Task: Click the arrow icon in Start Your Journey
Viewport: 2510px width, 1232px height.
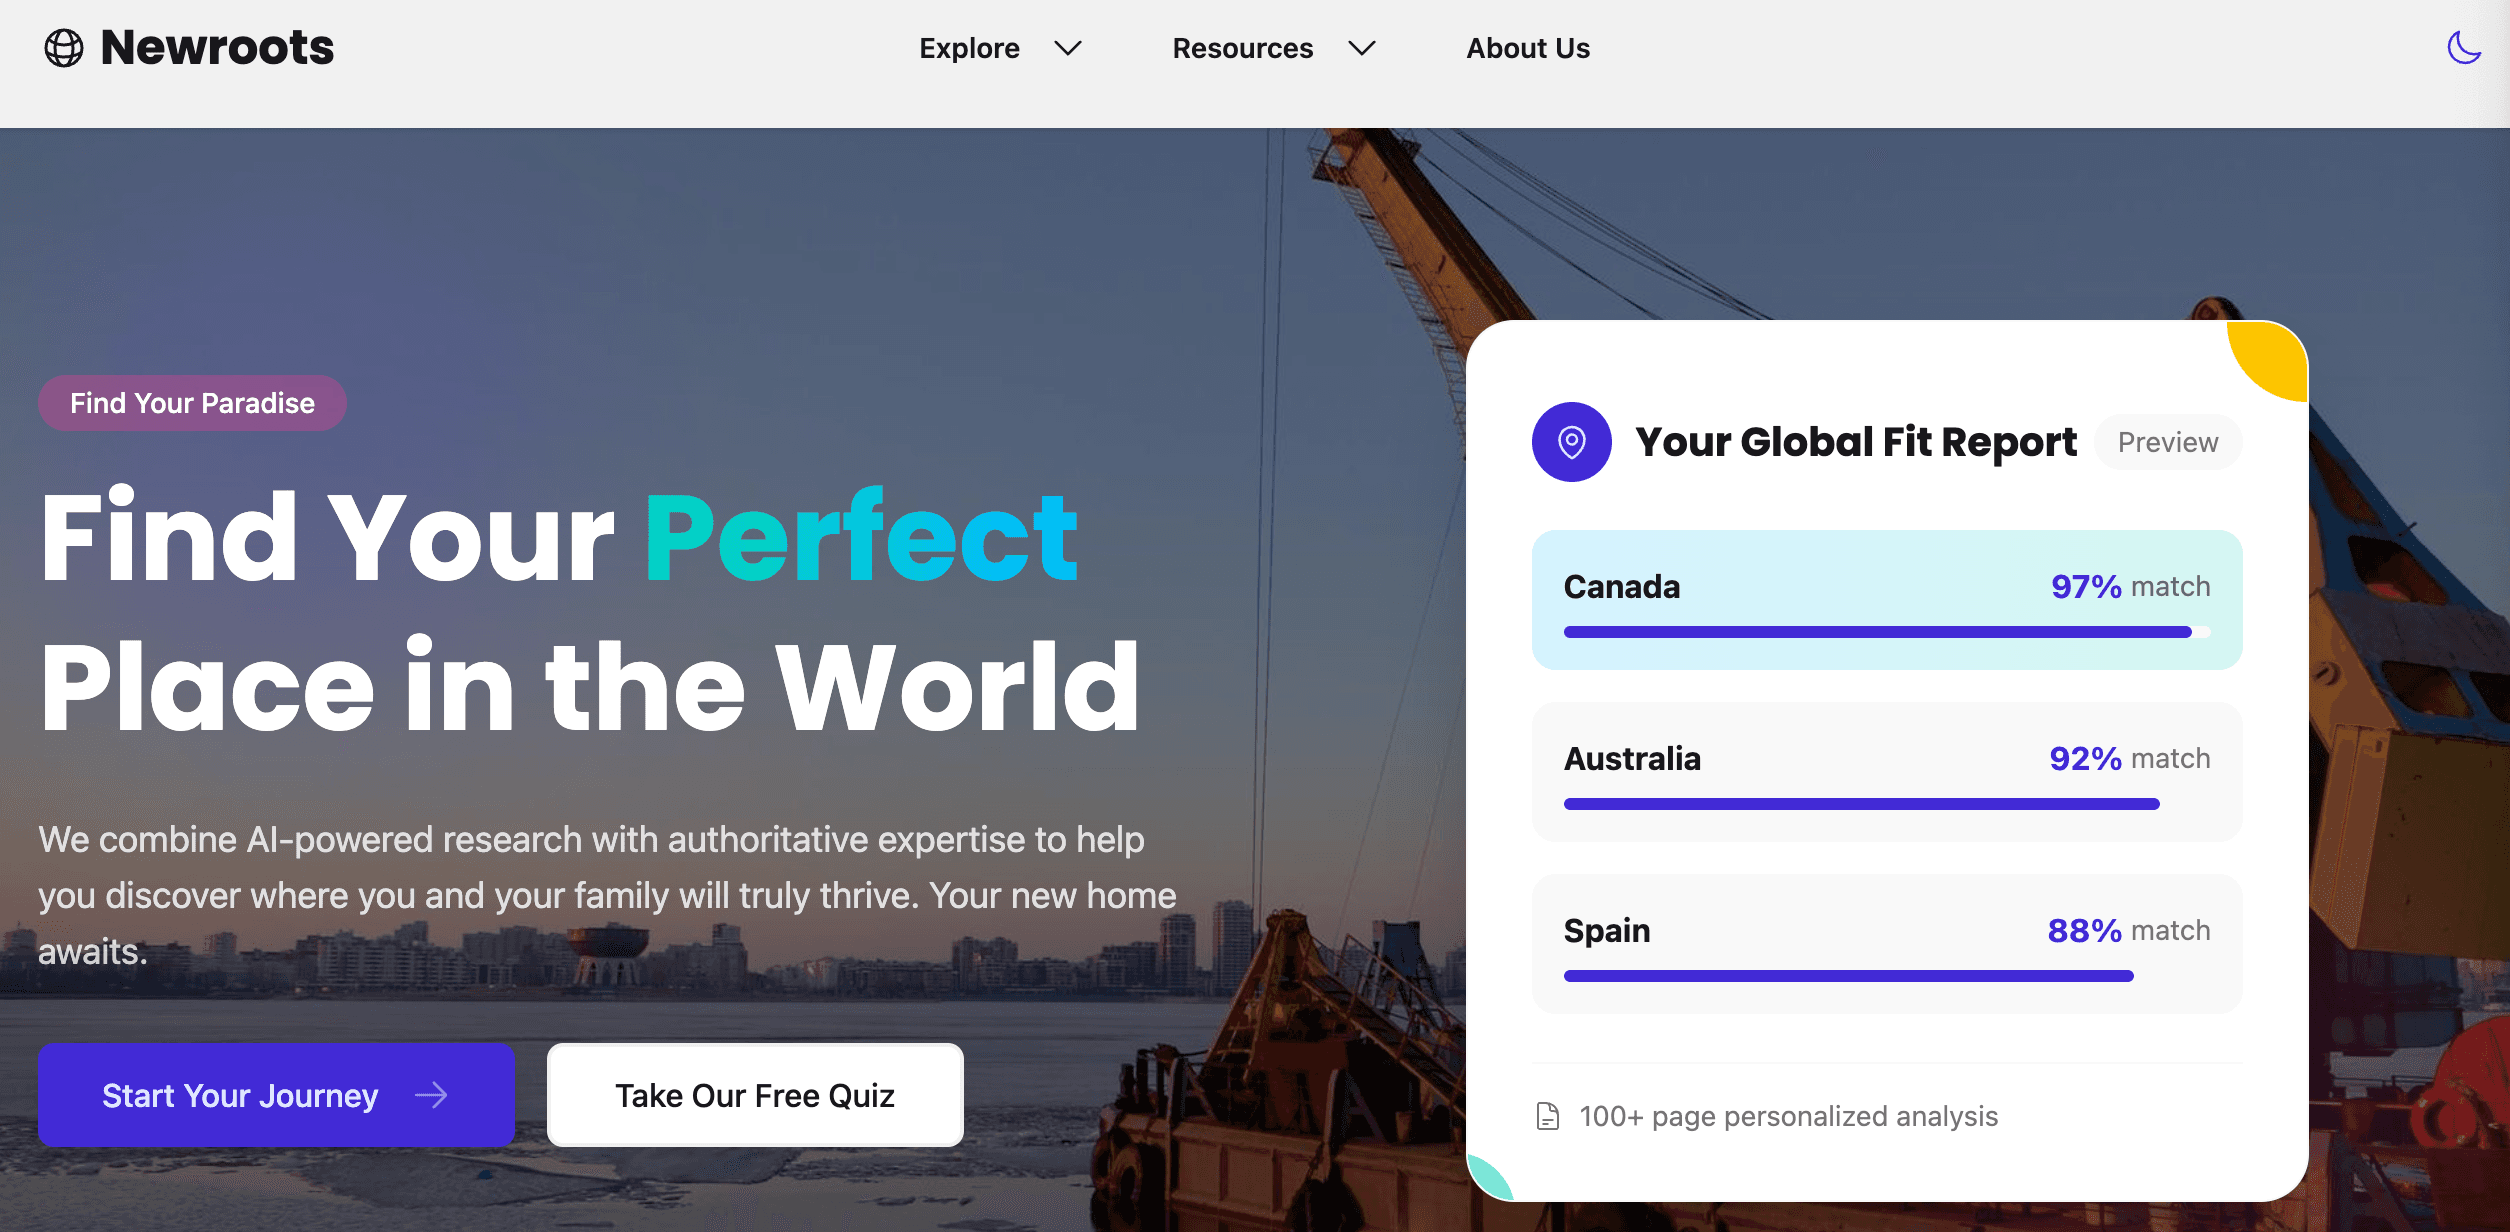Action: 431,1096
